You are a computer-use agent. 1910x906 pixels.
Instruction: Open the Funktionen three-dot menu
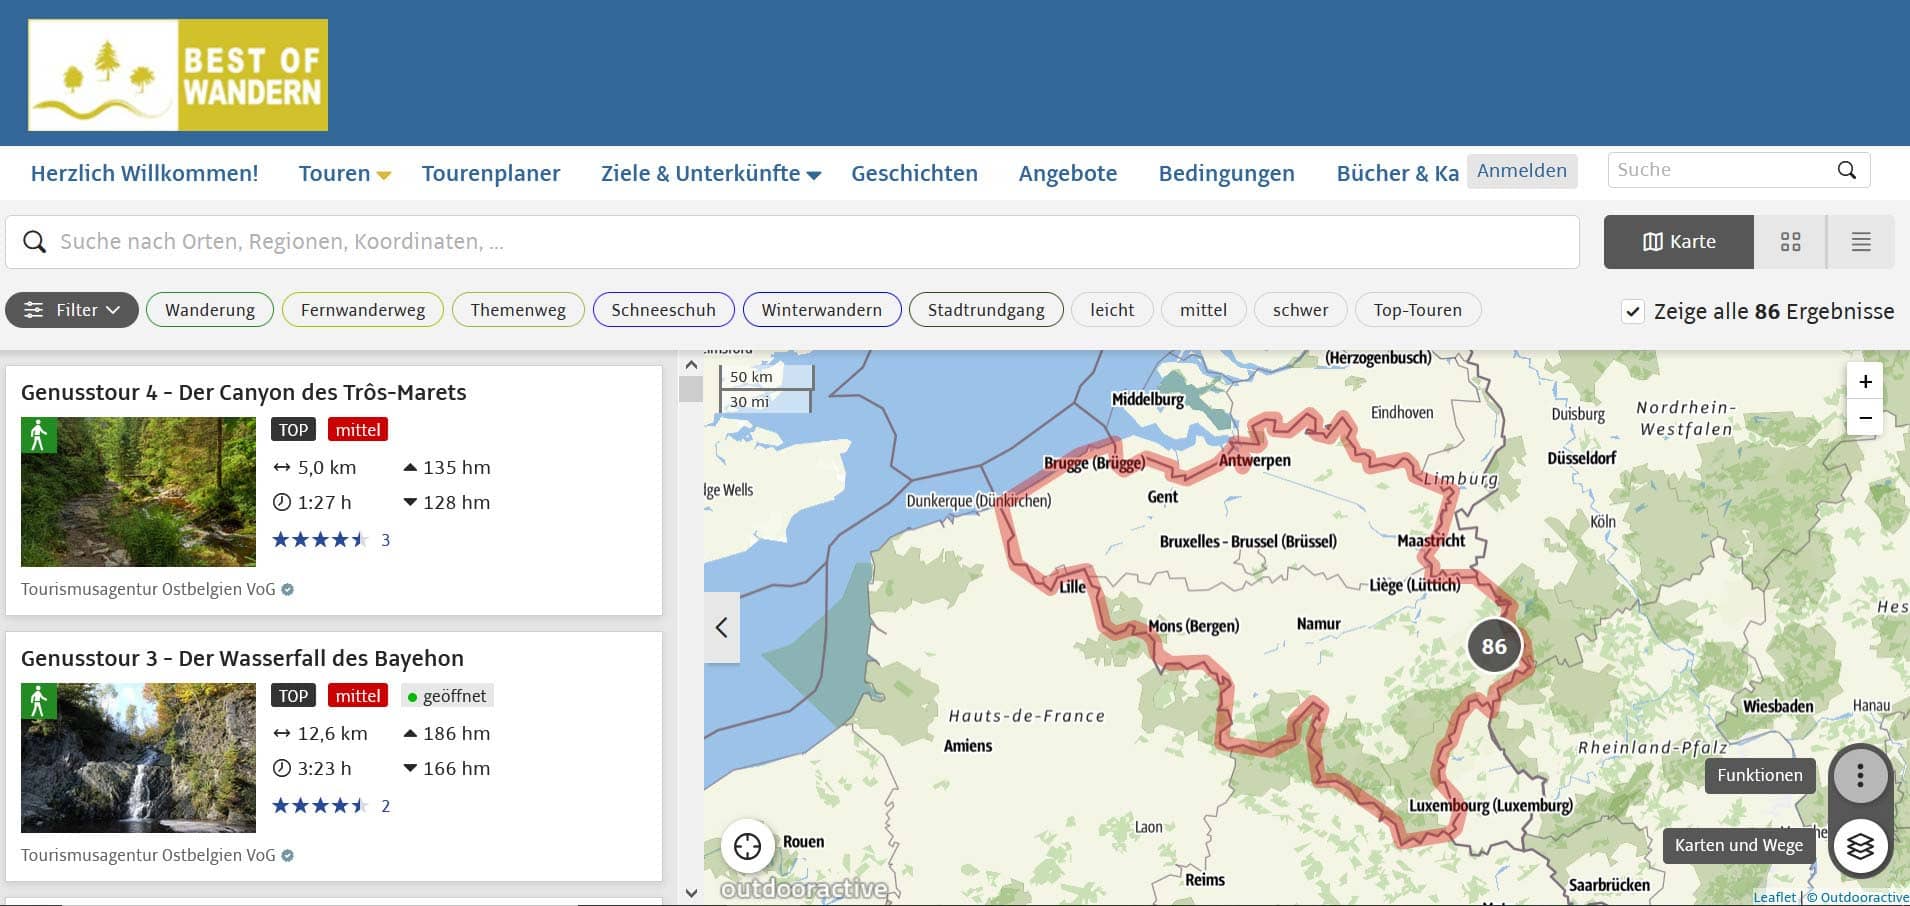[1859, 775]
